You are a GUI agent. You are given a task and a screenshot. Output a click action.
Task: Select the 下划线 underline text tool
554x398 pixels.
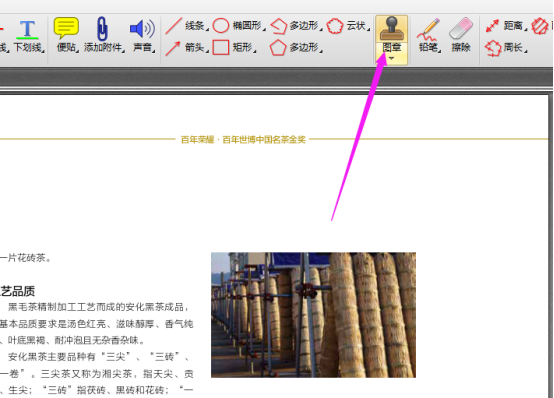pos(28,36)
